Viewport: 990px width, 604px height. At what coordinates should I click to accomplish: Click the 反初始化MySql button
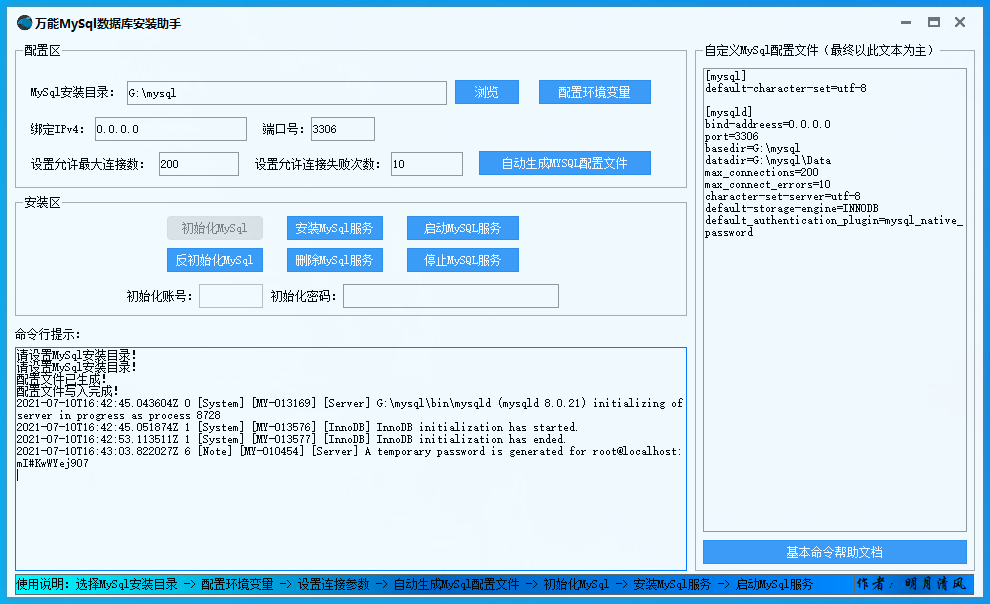click(x=214, y=260)
